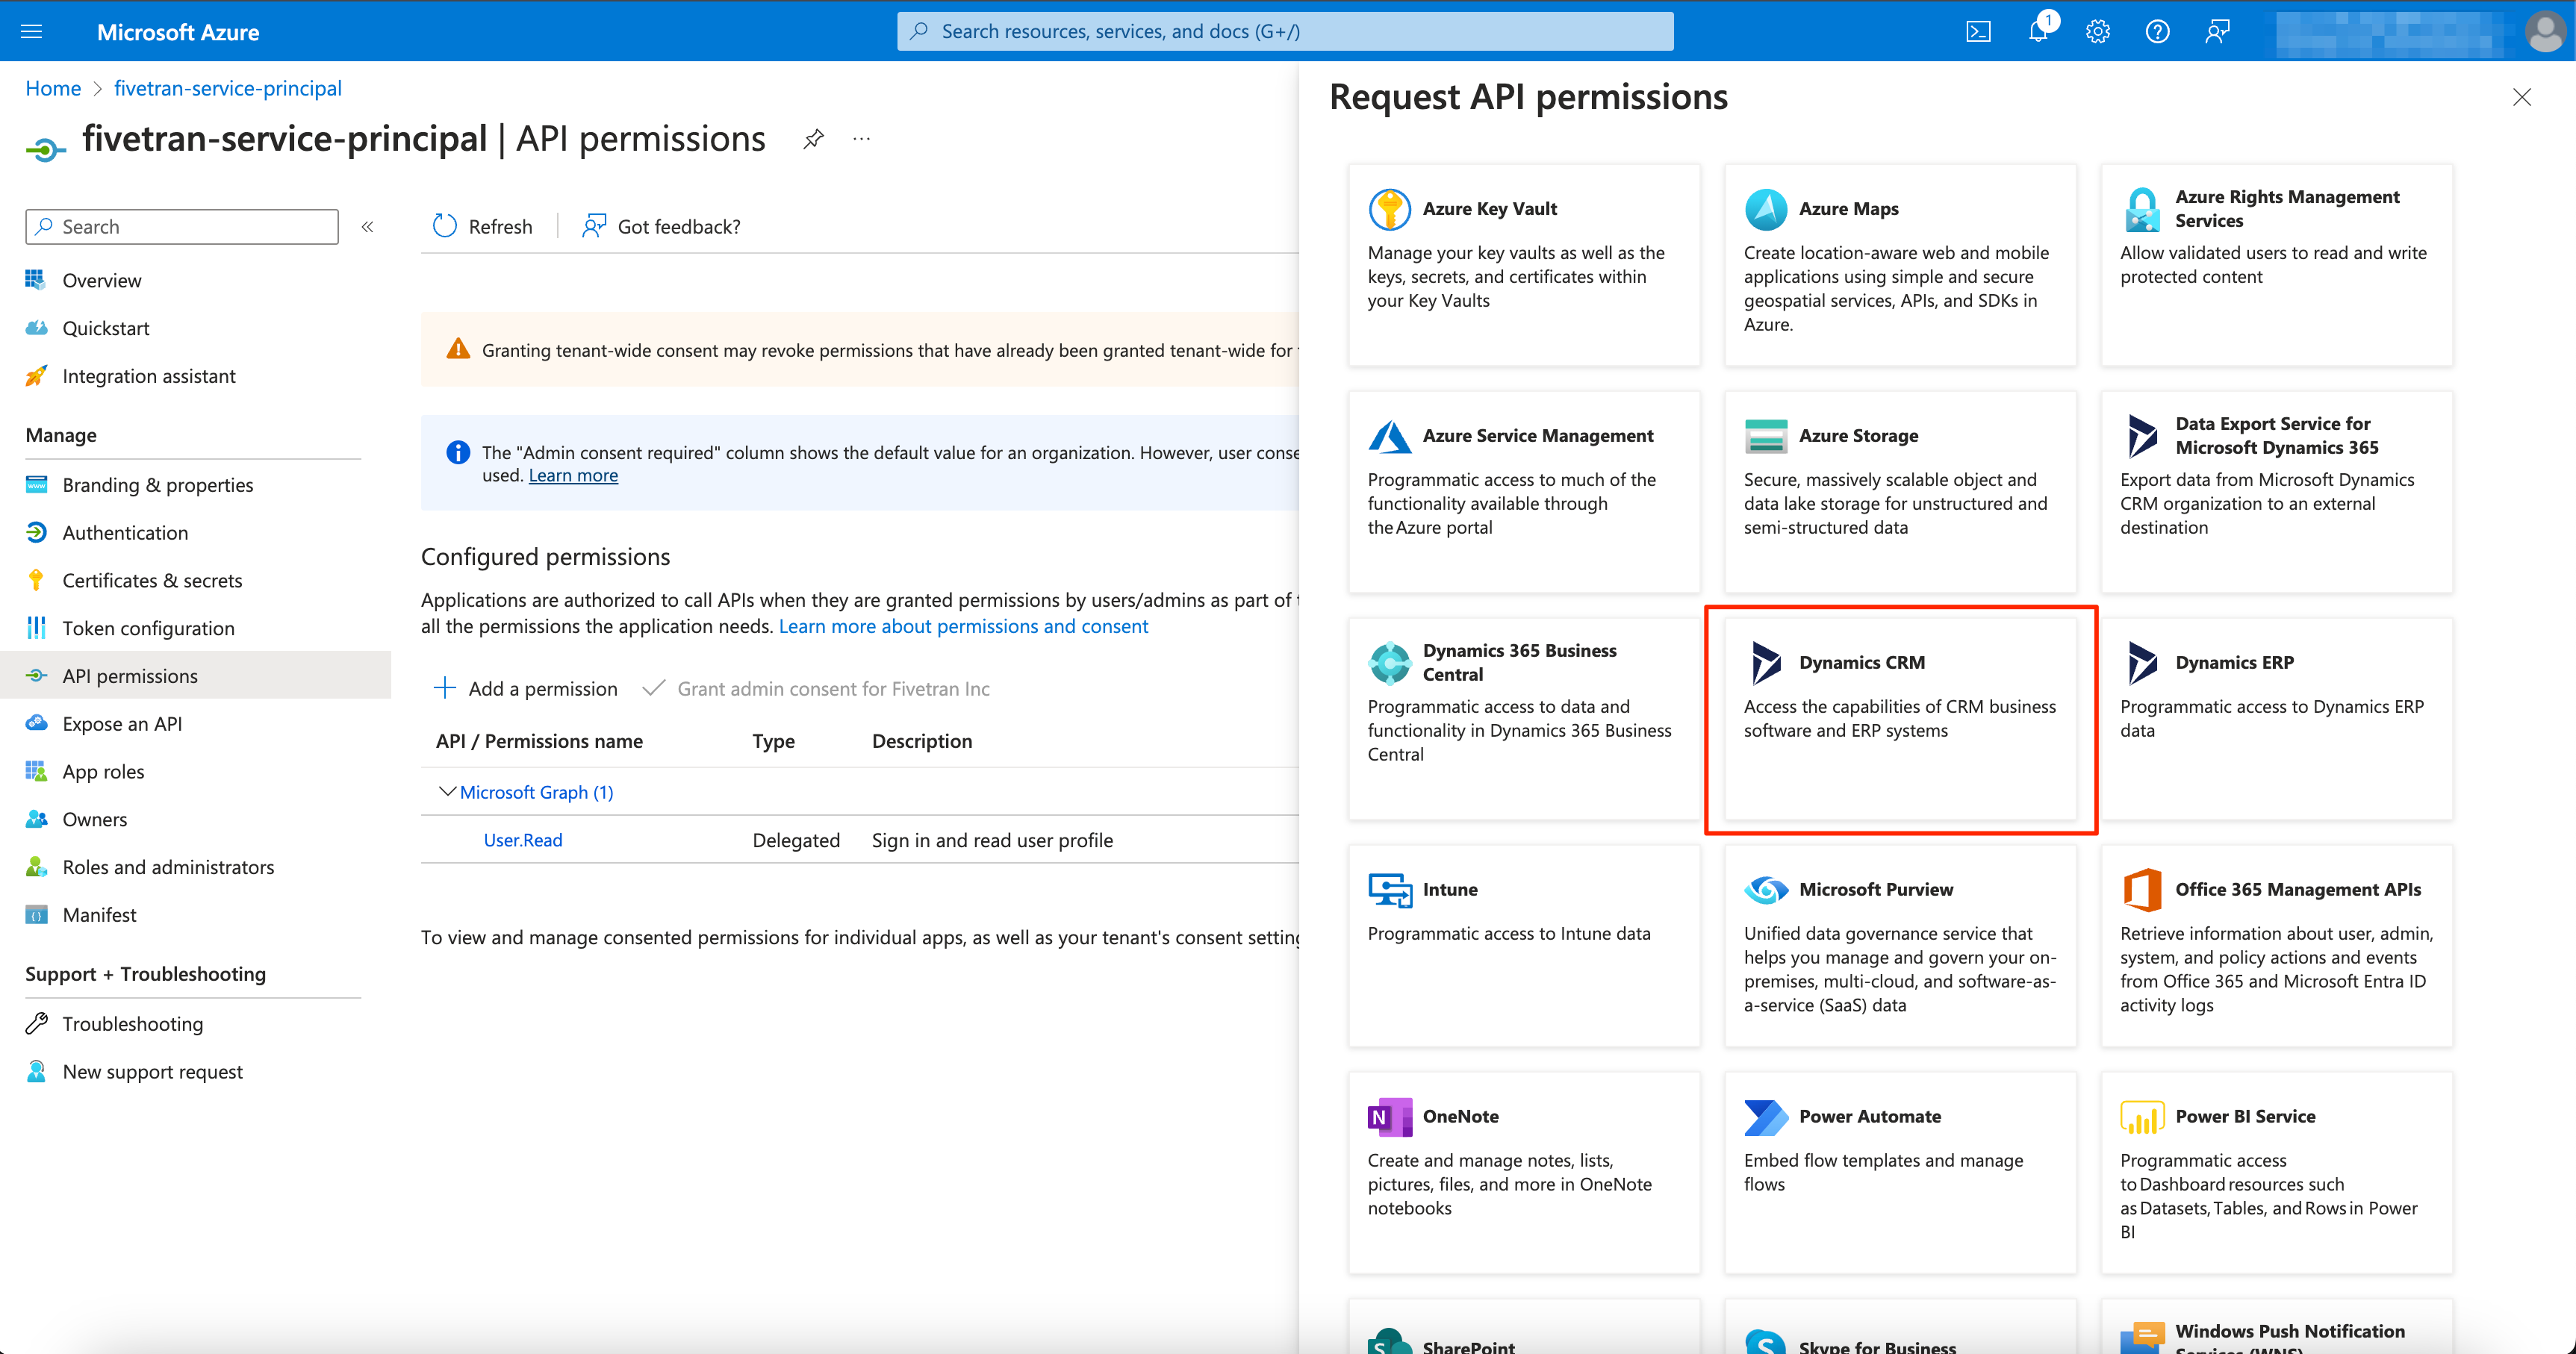Screen dimensions: 2576x1354
Task: Open portal settings gear
Action: point(2098,31)
